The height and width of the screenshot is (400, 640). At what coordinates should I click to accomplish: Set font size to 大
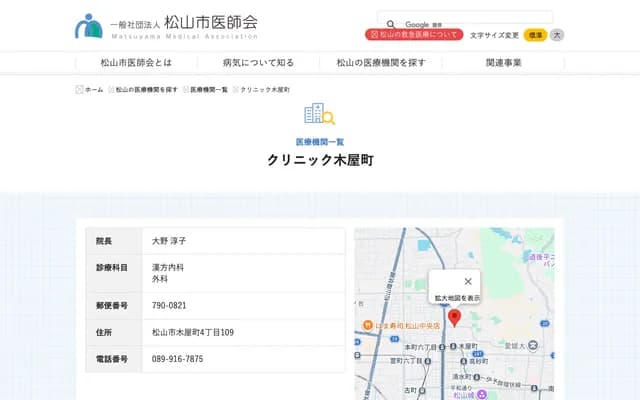[557, 35]
